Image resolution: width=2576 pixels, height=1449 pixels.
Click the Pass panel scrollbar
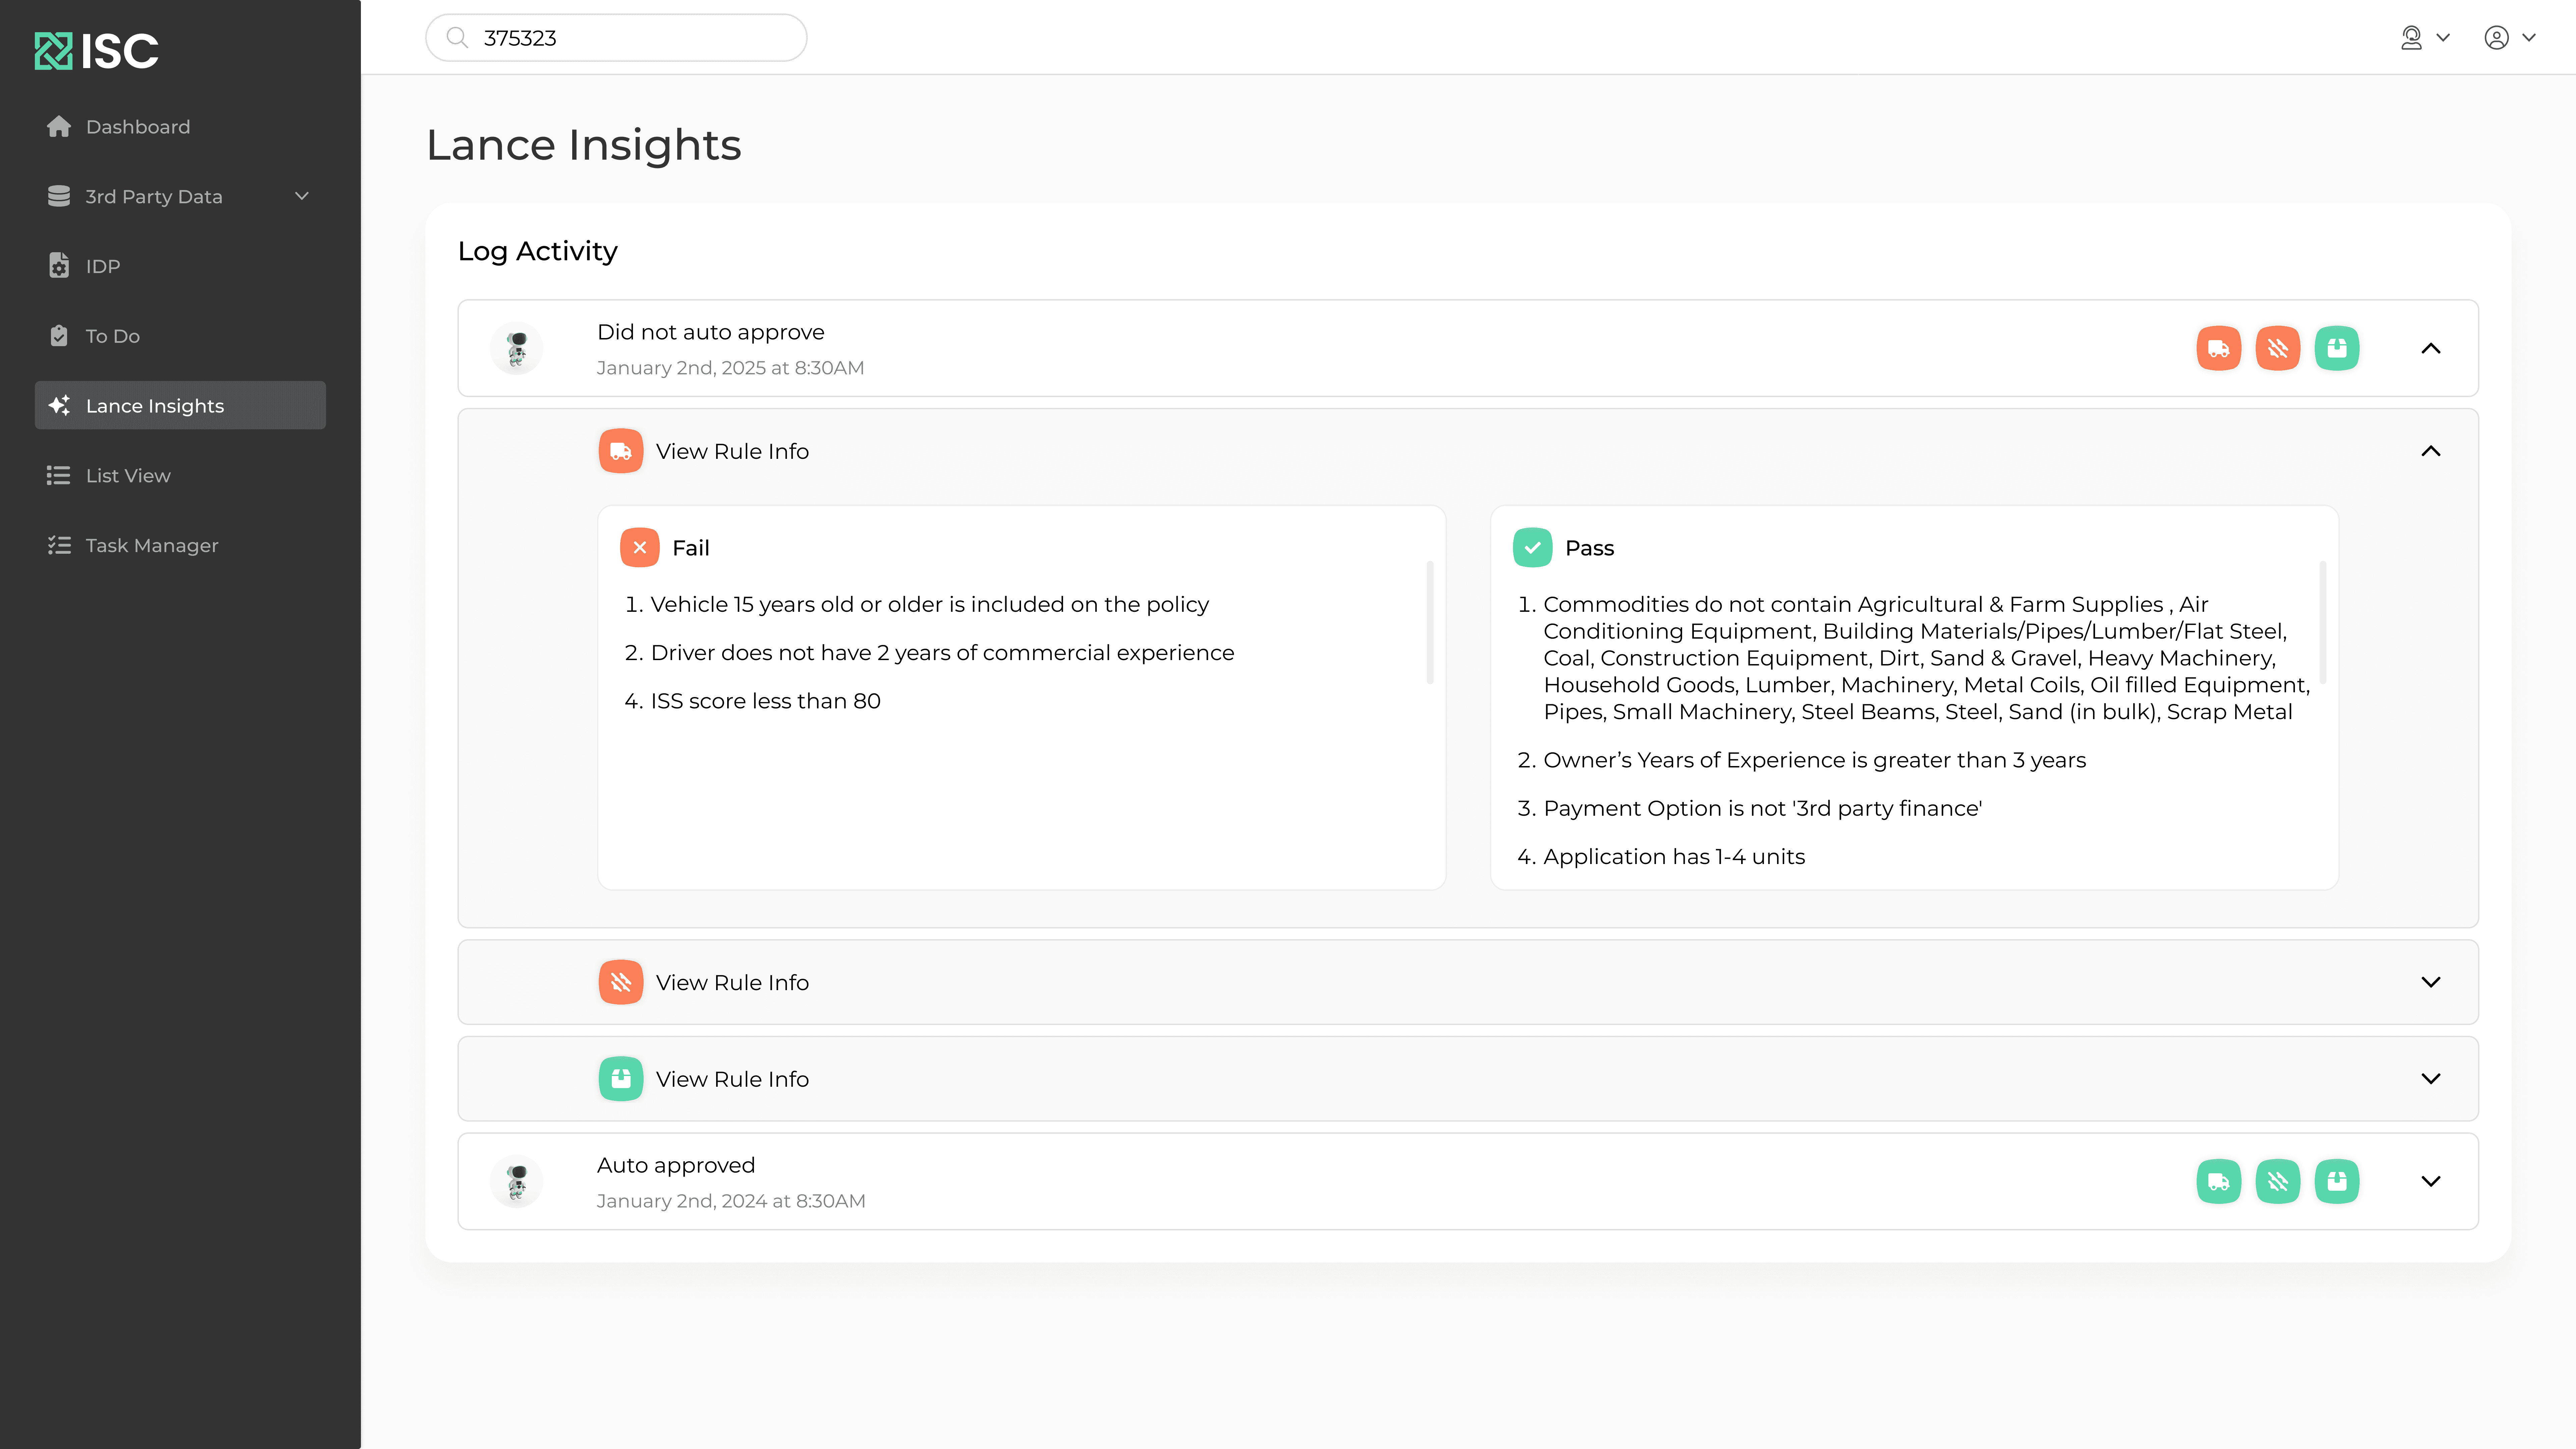point(2322,622)
